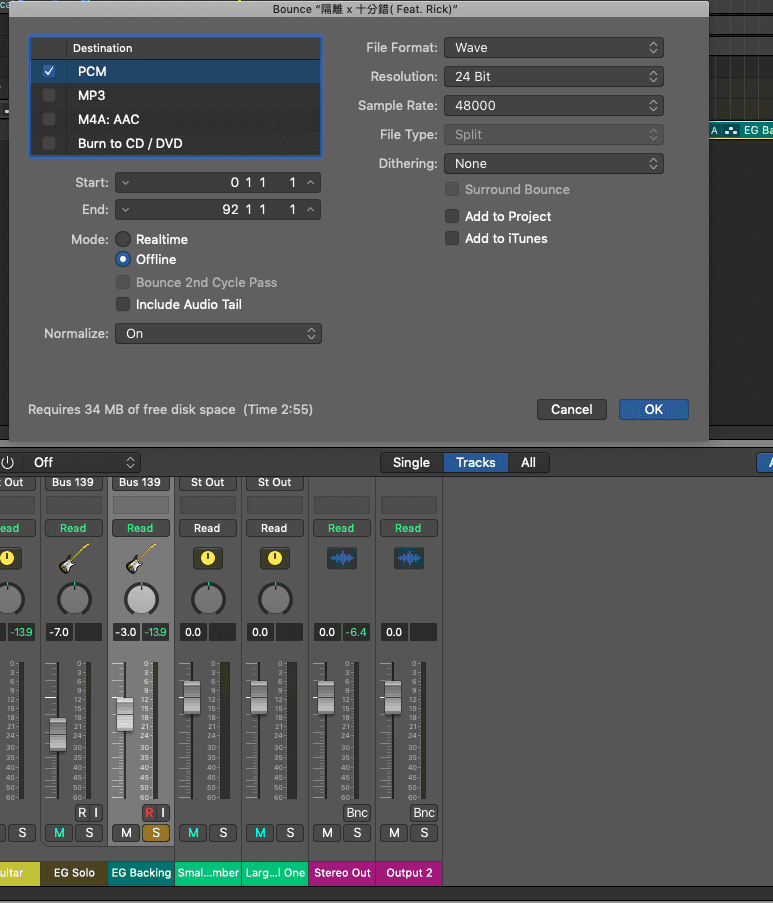Viewport: 773px width, 903px height.
Task: Click the End position field
Action: [x=218, y=210]
